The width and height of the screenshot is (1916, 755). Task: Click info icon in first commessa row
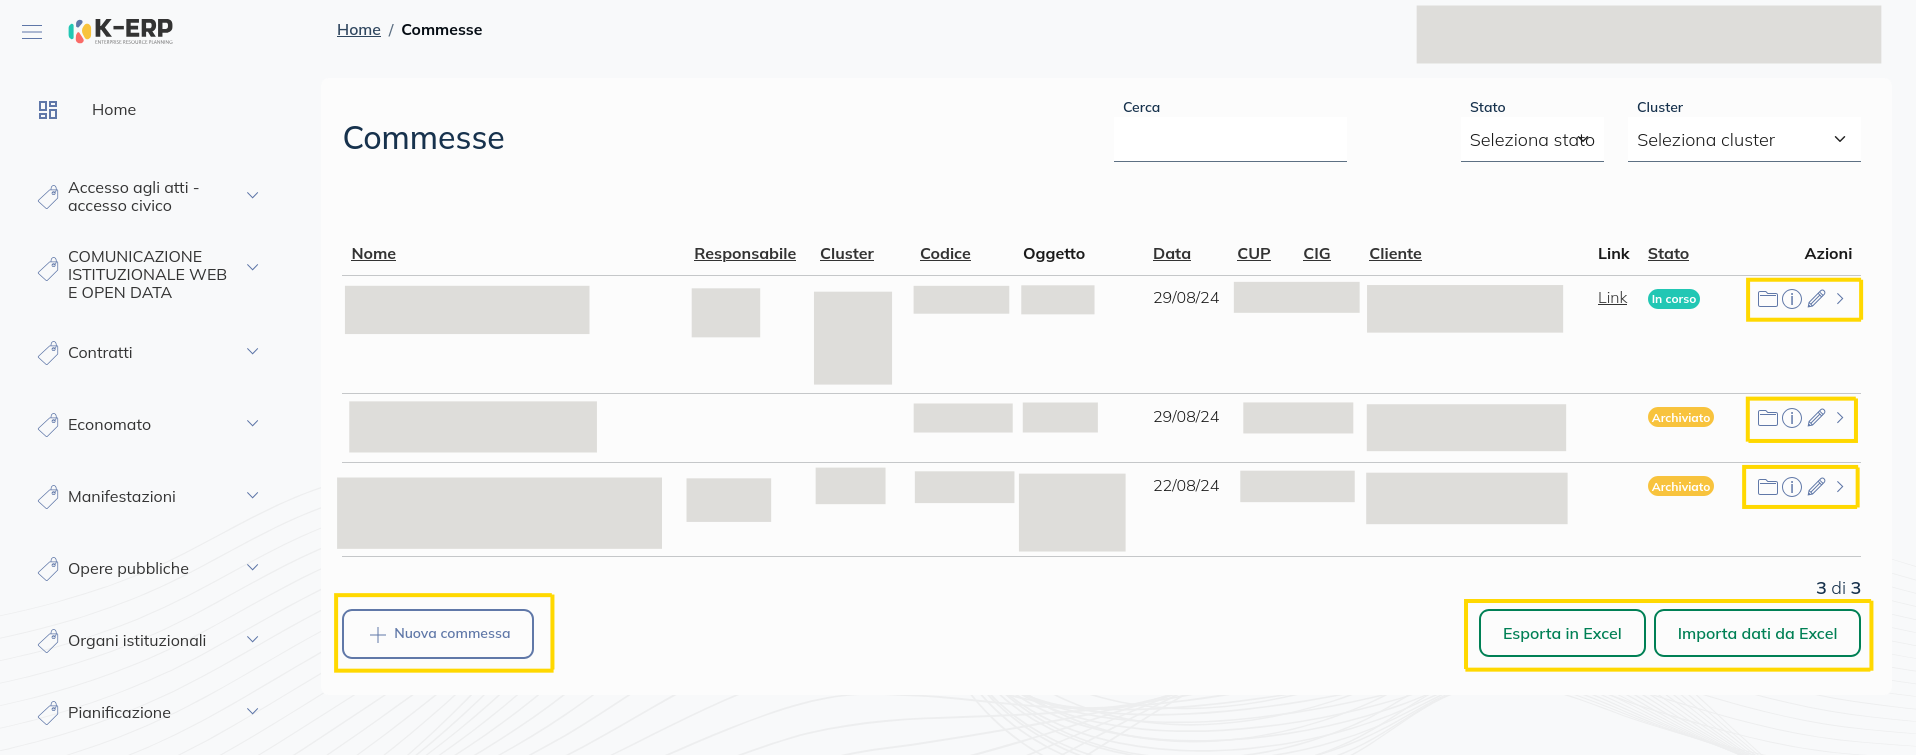pos(1792,299)
